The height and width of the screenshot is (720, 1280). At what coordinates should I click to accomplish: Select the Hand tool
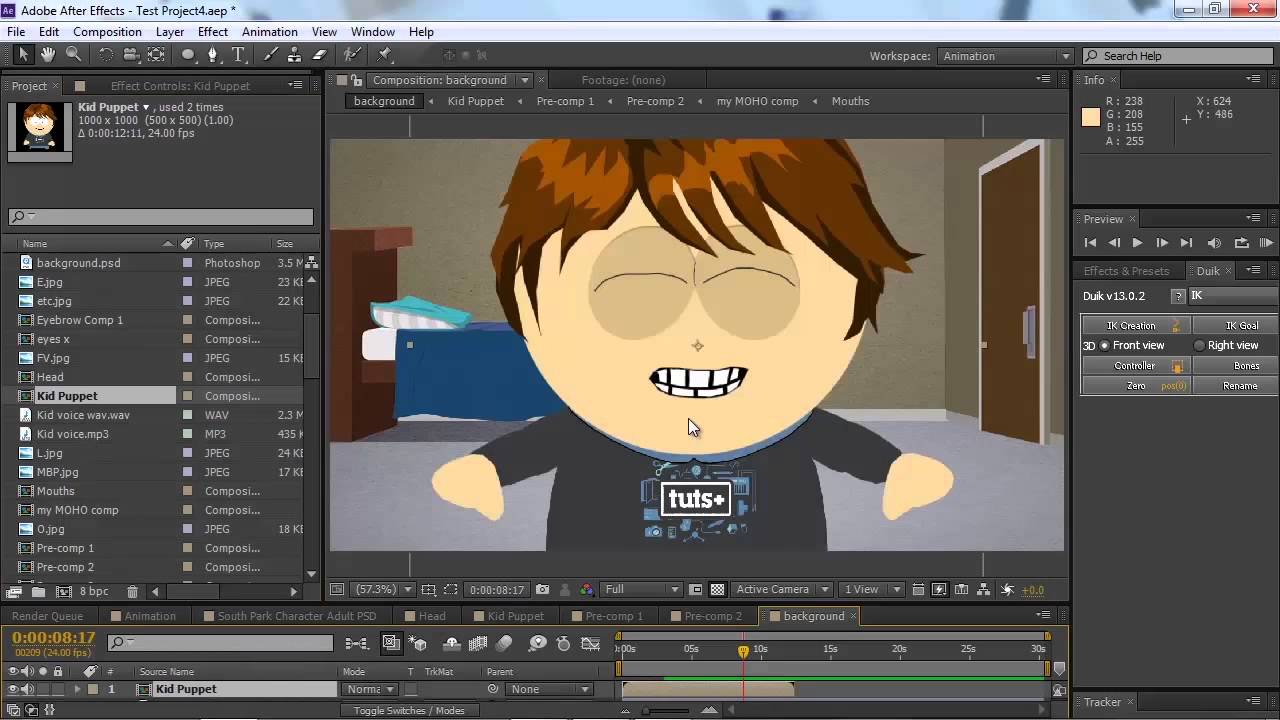pyautogui.click(x=47, y=55)
